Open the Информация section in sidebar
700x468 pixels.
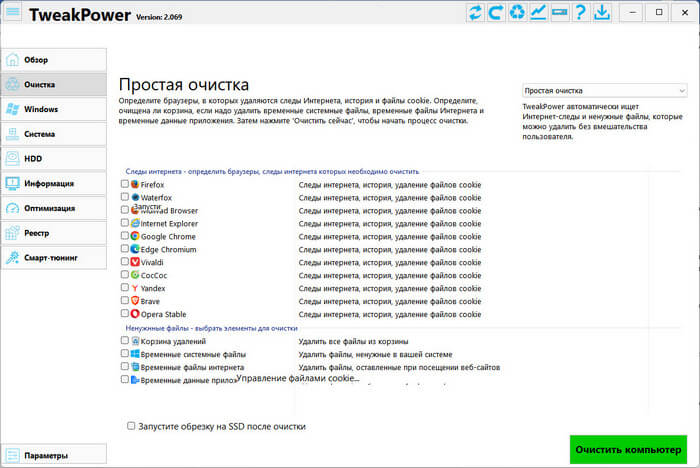[54, 184]
